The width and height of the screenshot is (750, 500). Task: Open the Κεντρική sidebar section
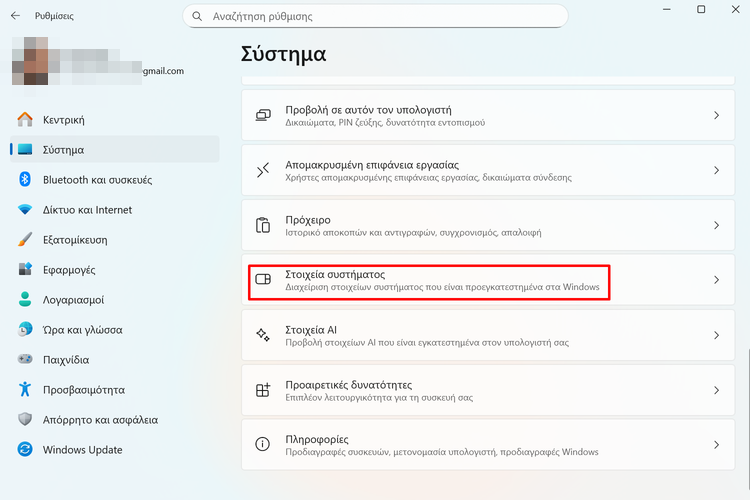point(64,120)
